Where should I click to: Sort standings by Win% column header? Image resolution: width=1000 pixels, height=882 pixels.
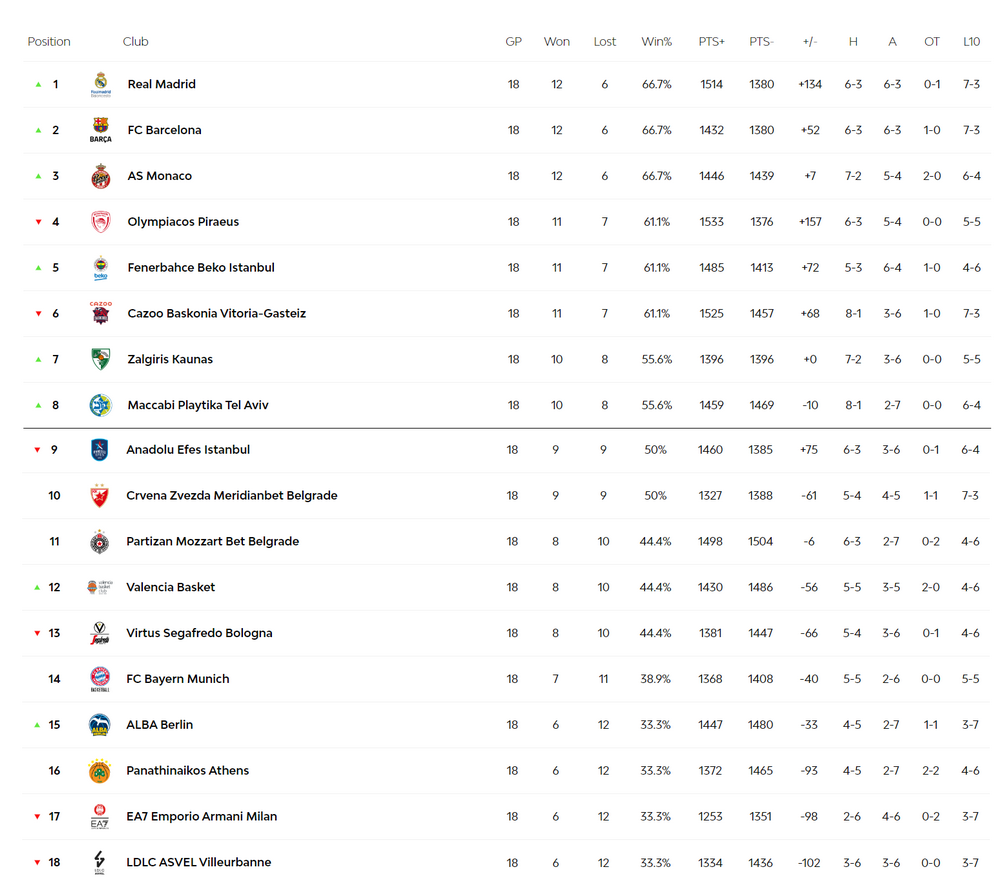[656, 41]
